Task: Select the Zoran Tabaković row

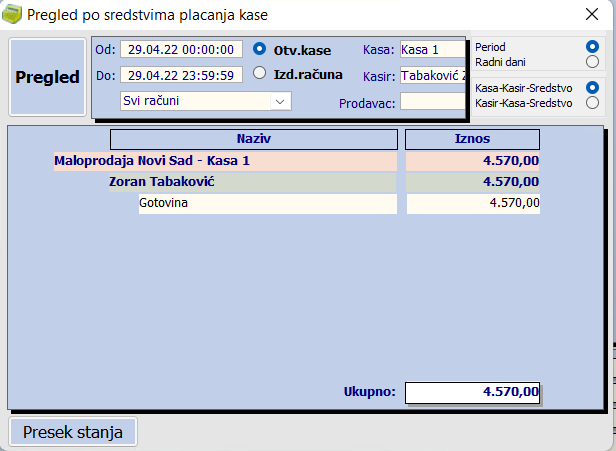Action: 253,182
